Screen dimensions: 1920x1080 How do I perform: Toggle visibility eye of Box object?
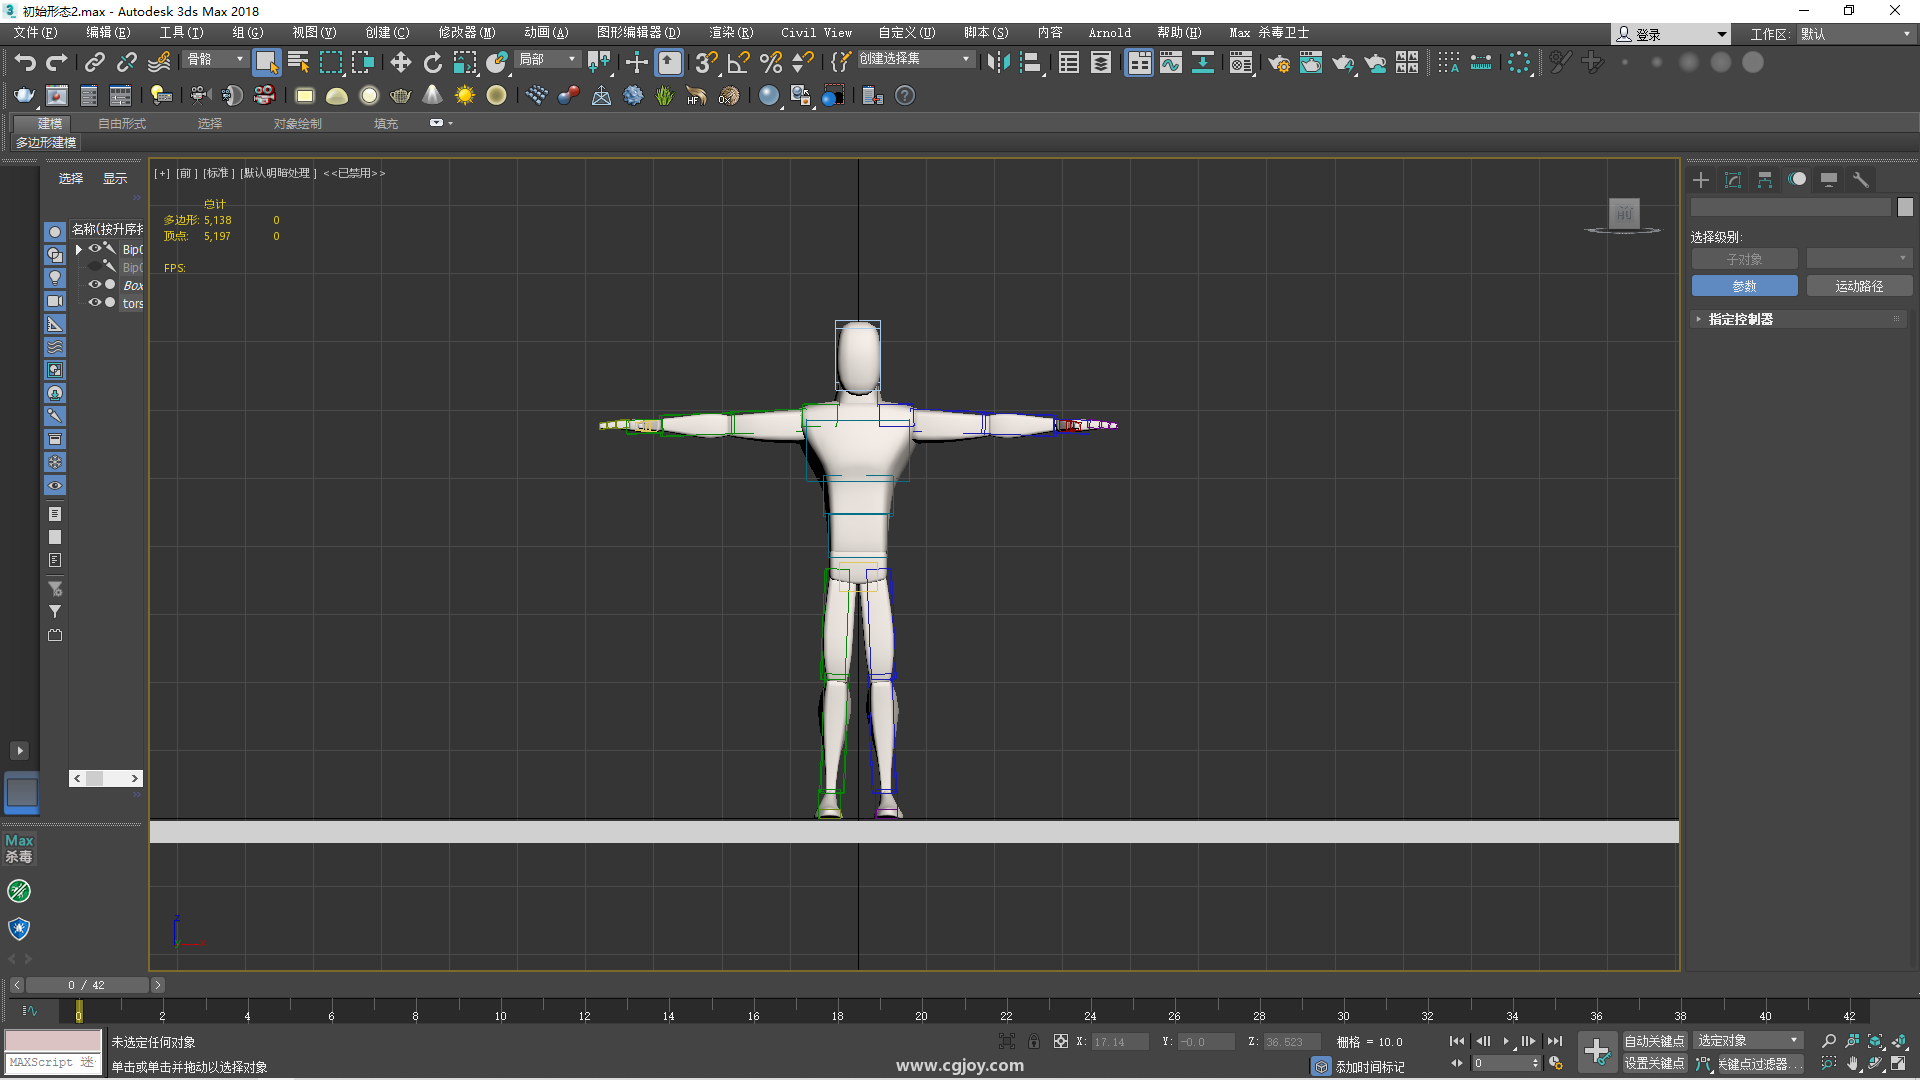95,285
